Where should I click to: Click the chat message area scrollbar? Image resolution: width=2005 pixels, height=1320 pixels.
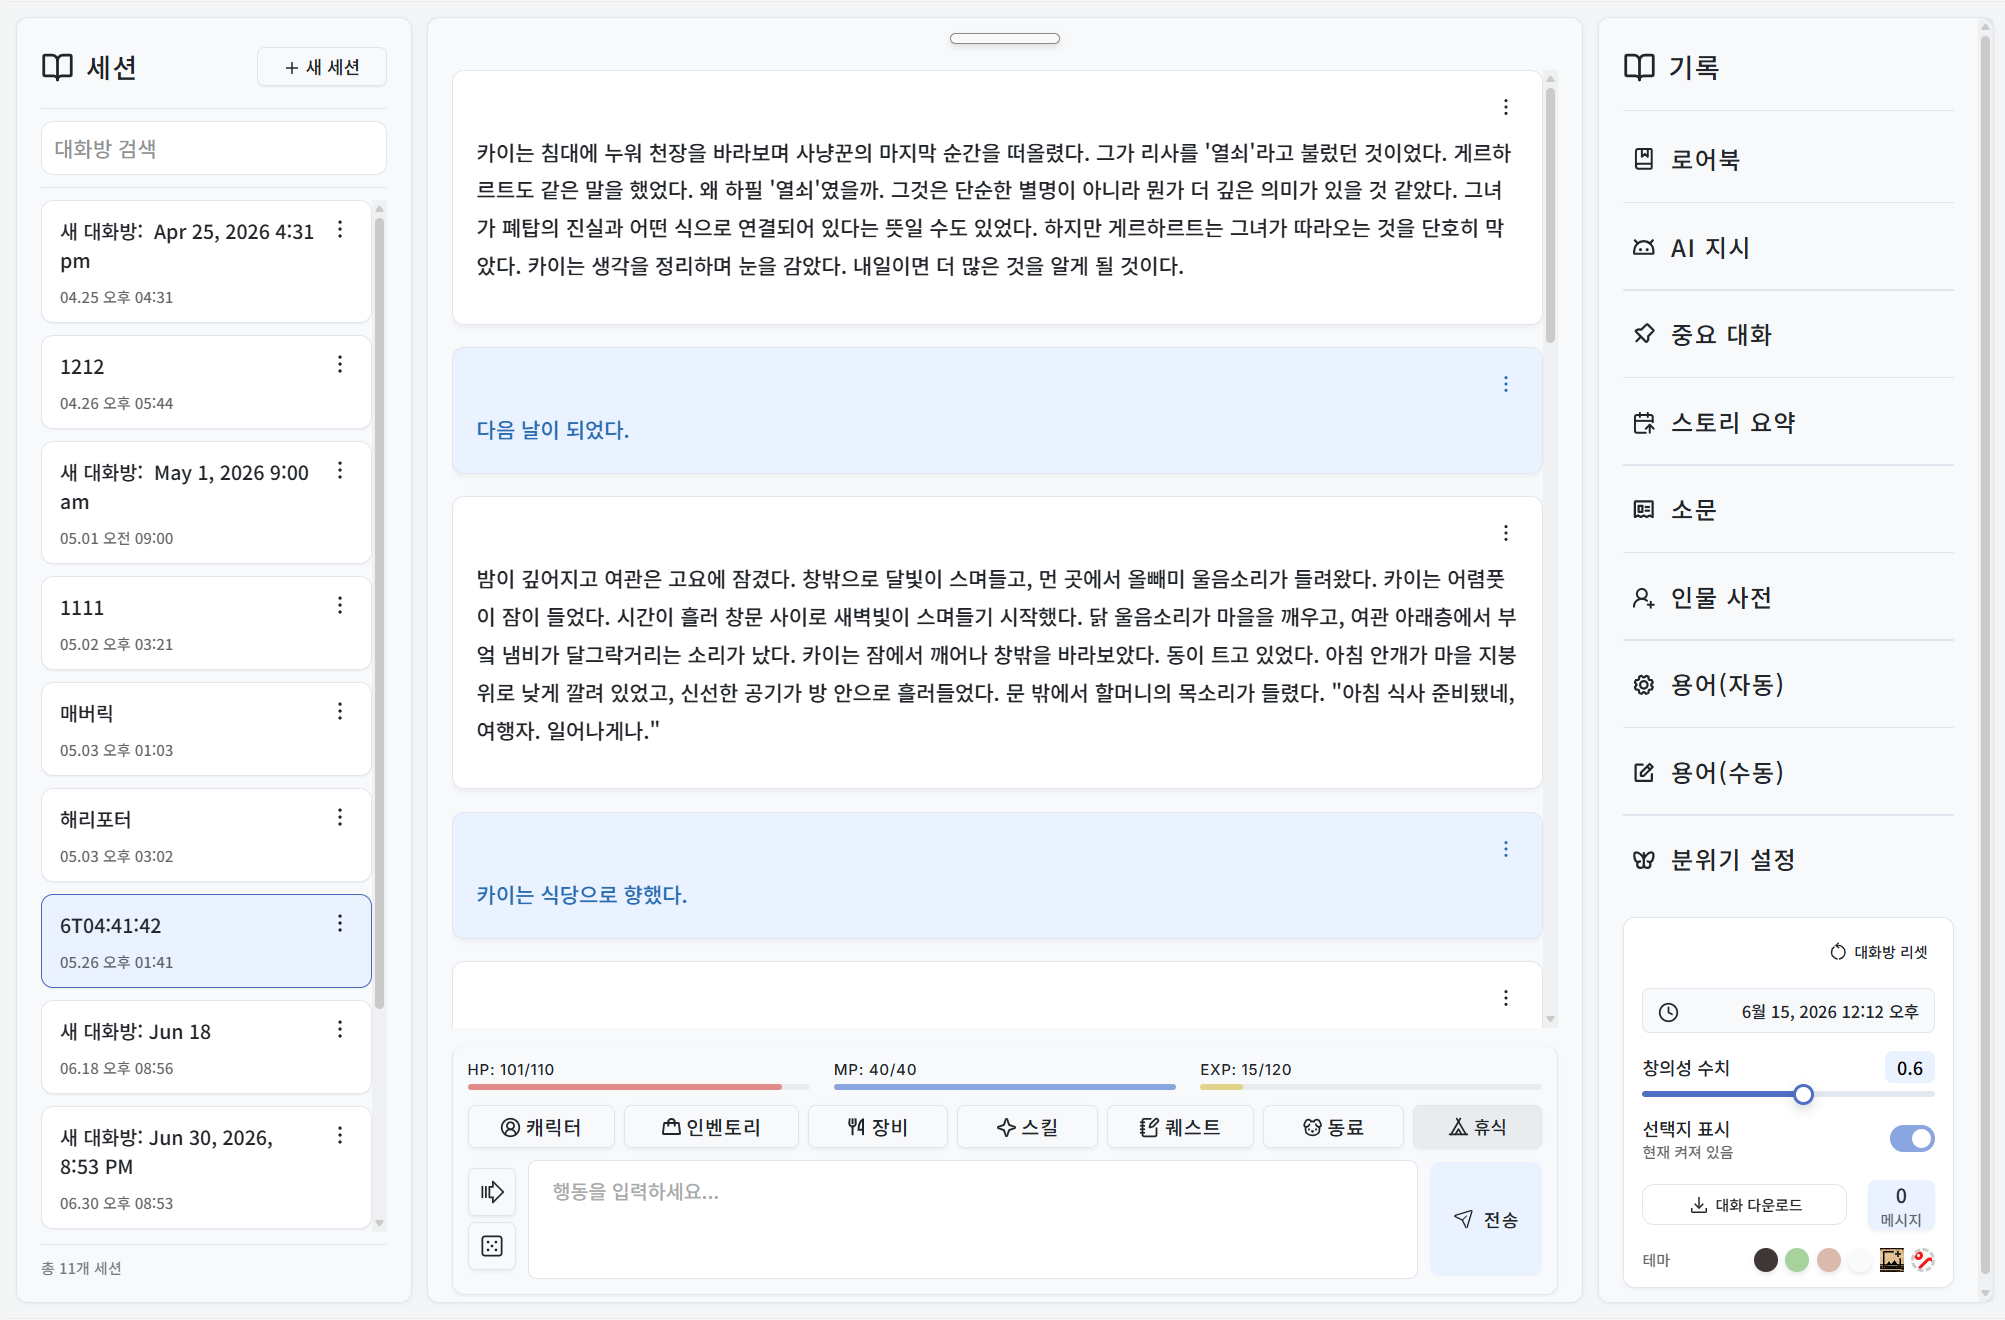[x=1550, y=215]
